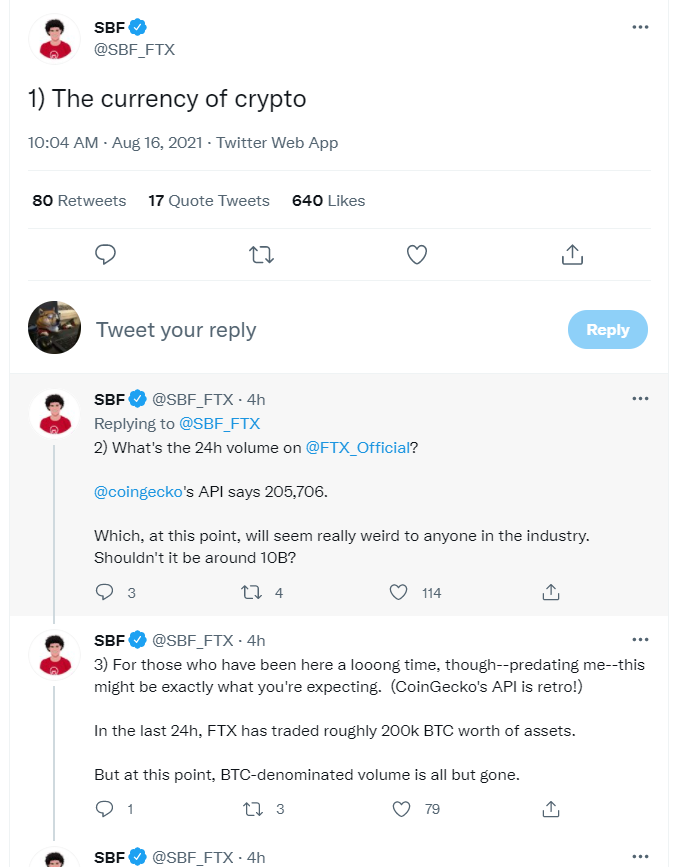Click the share icon on the main tweet
This screenshot has height=867, width=685.
(x=572, y=255)
